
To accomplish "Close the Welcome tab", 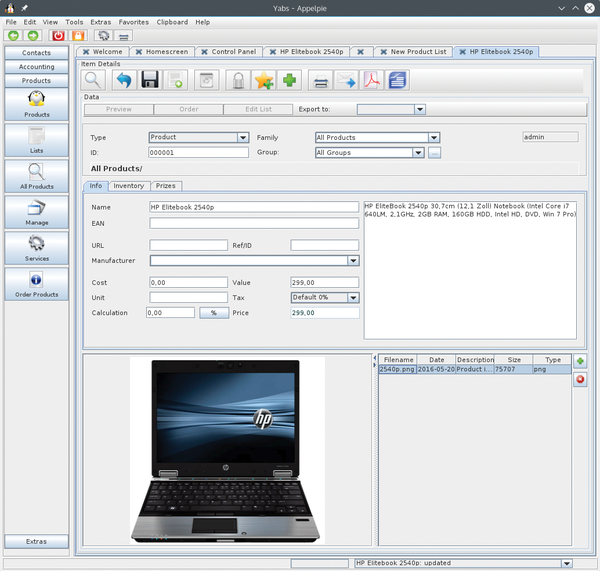I will coord(86,52).
